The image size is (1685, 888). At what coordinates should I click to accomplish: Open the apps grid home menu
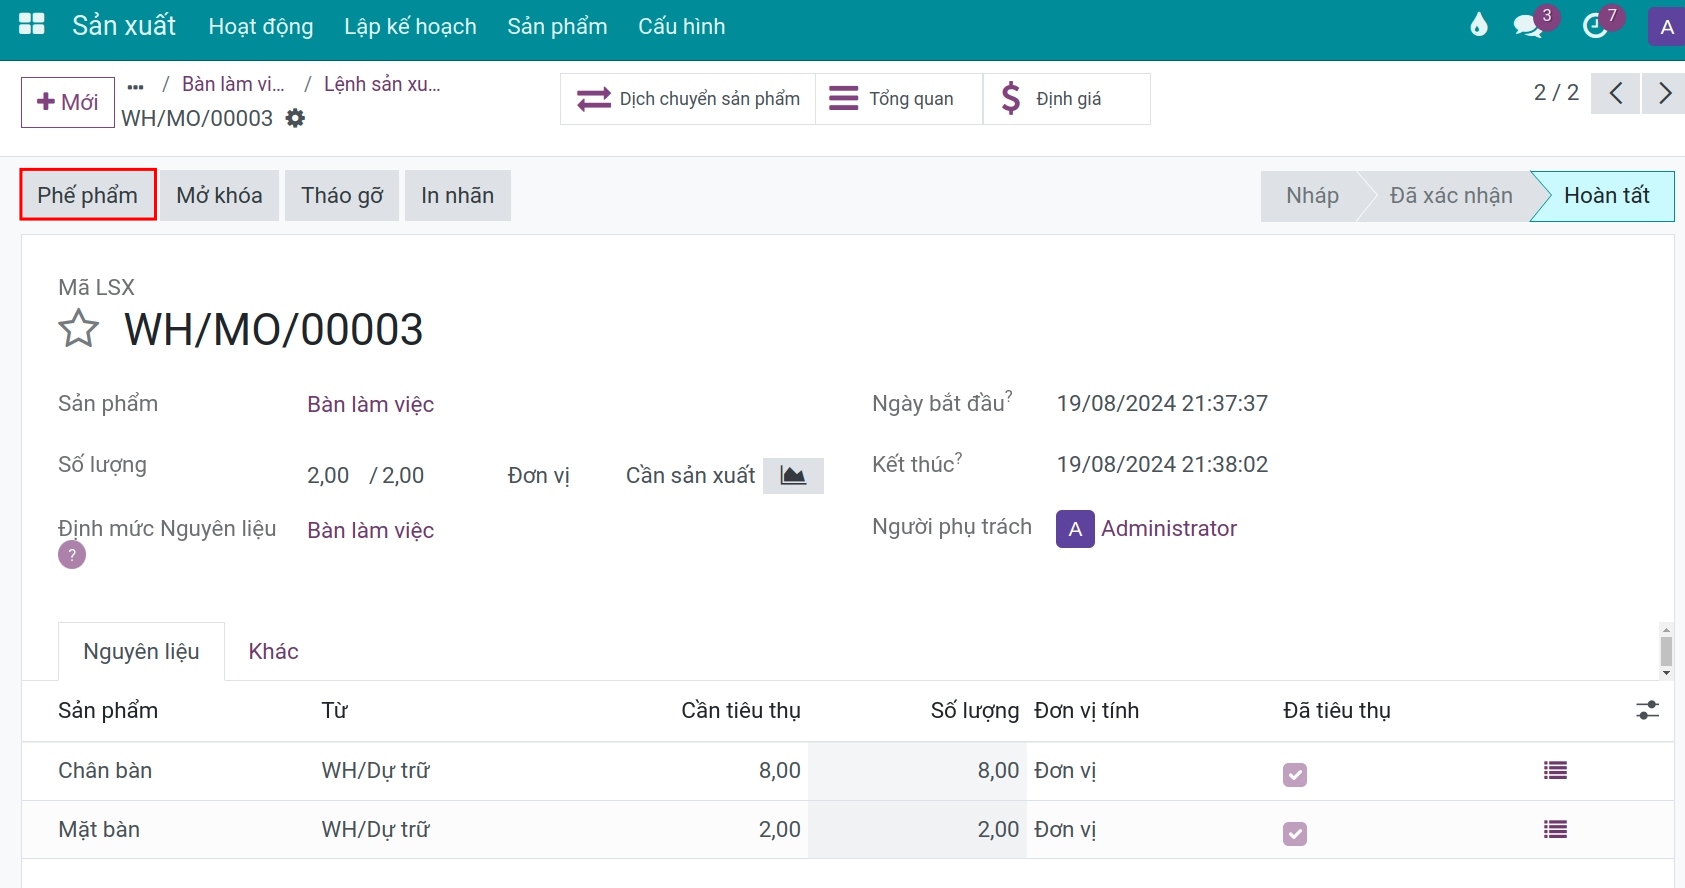(32, 25)
